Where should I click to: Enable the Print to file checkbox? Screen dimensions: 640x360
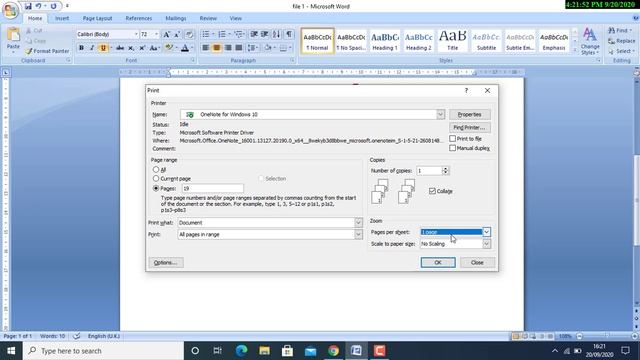[x=452, y=139]
